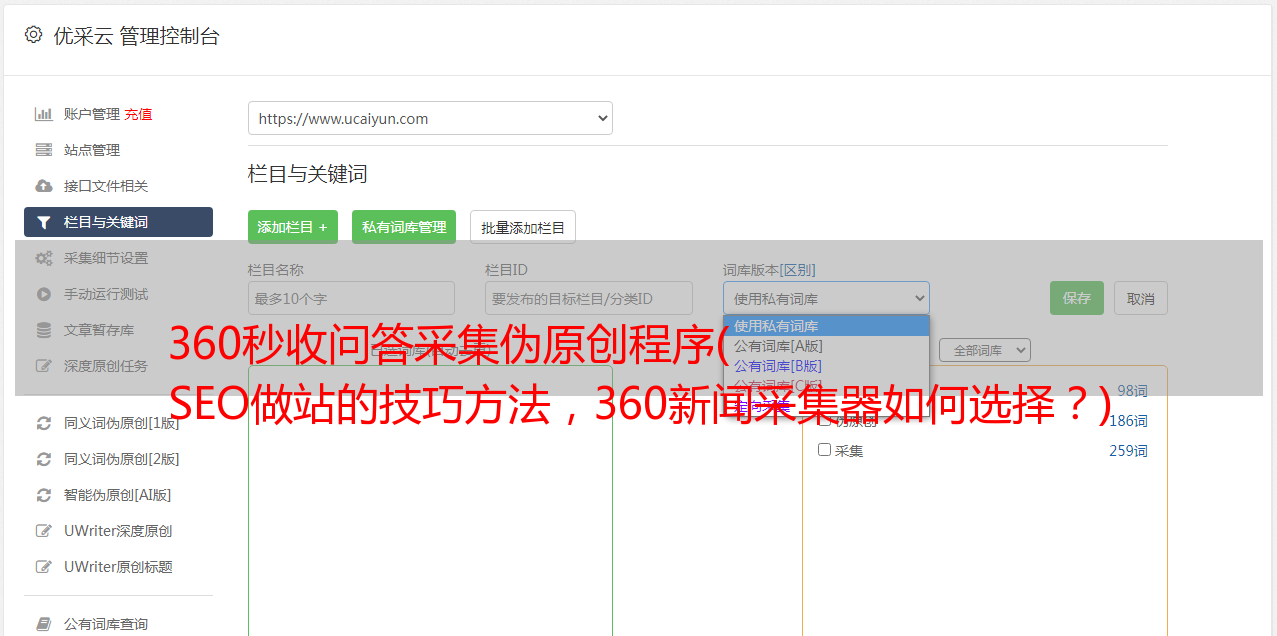Click the filter icon of 栏目与关键词
Screen dimensions: 1277x636
pyautogui.click(x=43, y=222)
